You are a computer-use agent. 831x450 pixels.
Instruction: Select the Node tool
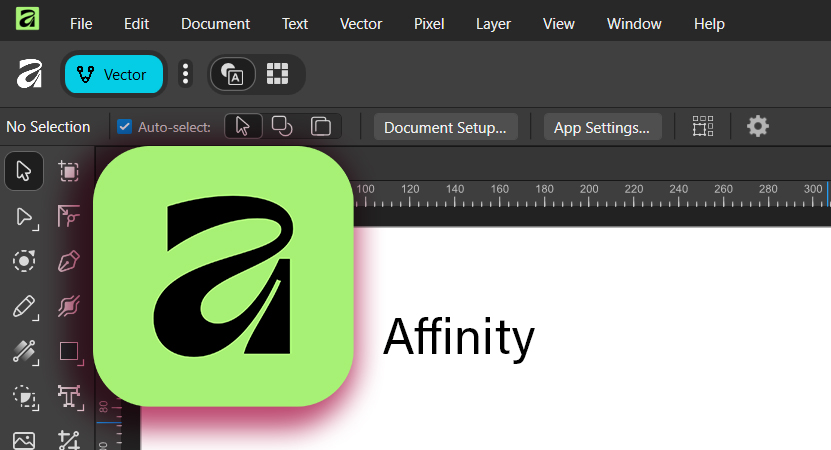click(24, 217)
